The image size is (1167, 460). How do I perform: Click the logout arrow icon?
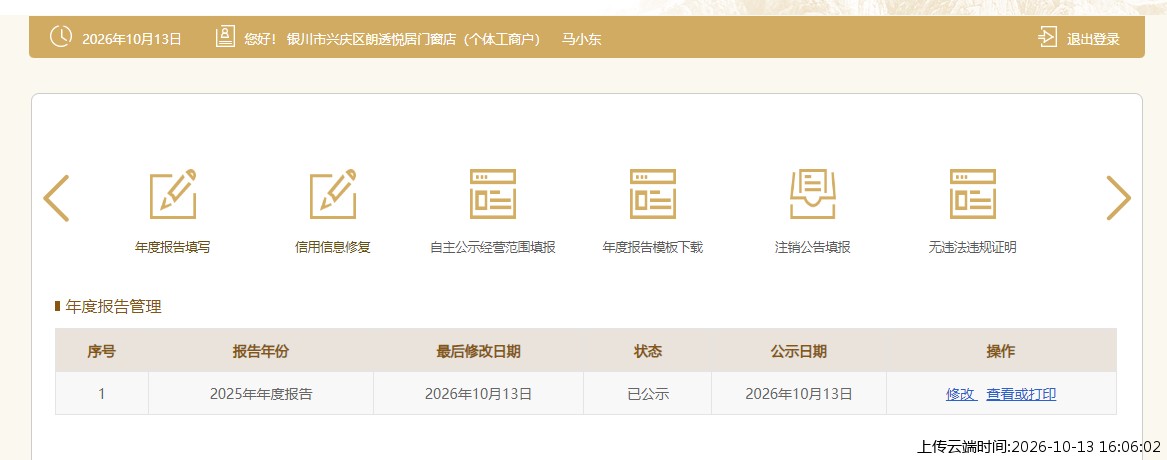click(x=1048, y=37)
